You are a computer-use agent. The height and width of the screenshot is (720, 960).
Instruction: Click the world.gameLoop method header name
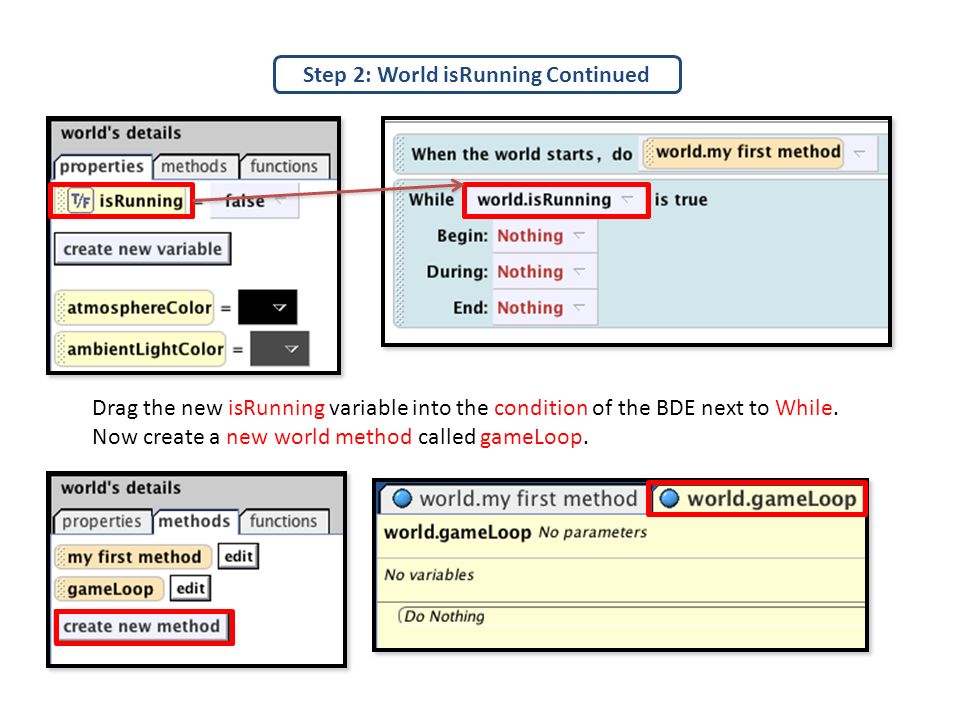coord(457,532)
